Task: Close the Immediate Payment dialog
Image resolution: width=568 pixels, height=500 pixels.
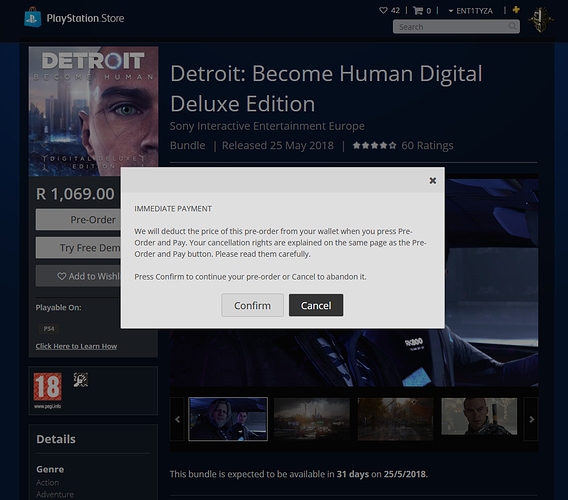Action: coord(433,180)
